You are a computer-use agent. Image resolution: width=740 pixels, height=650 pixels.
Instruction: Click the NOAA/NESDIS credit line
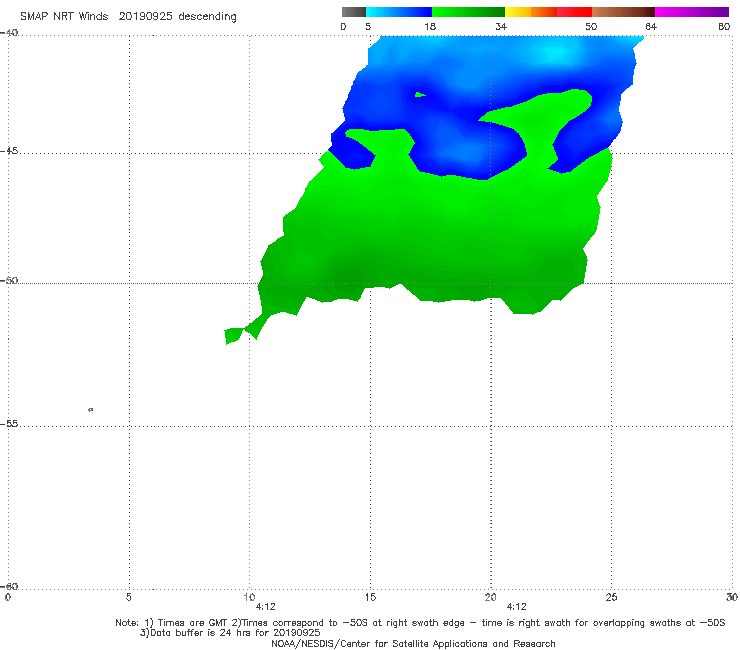(413, 643)
